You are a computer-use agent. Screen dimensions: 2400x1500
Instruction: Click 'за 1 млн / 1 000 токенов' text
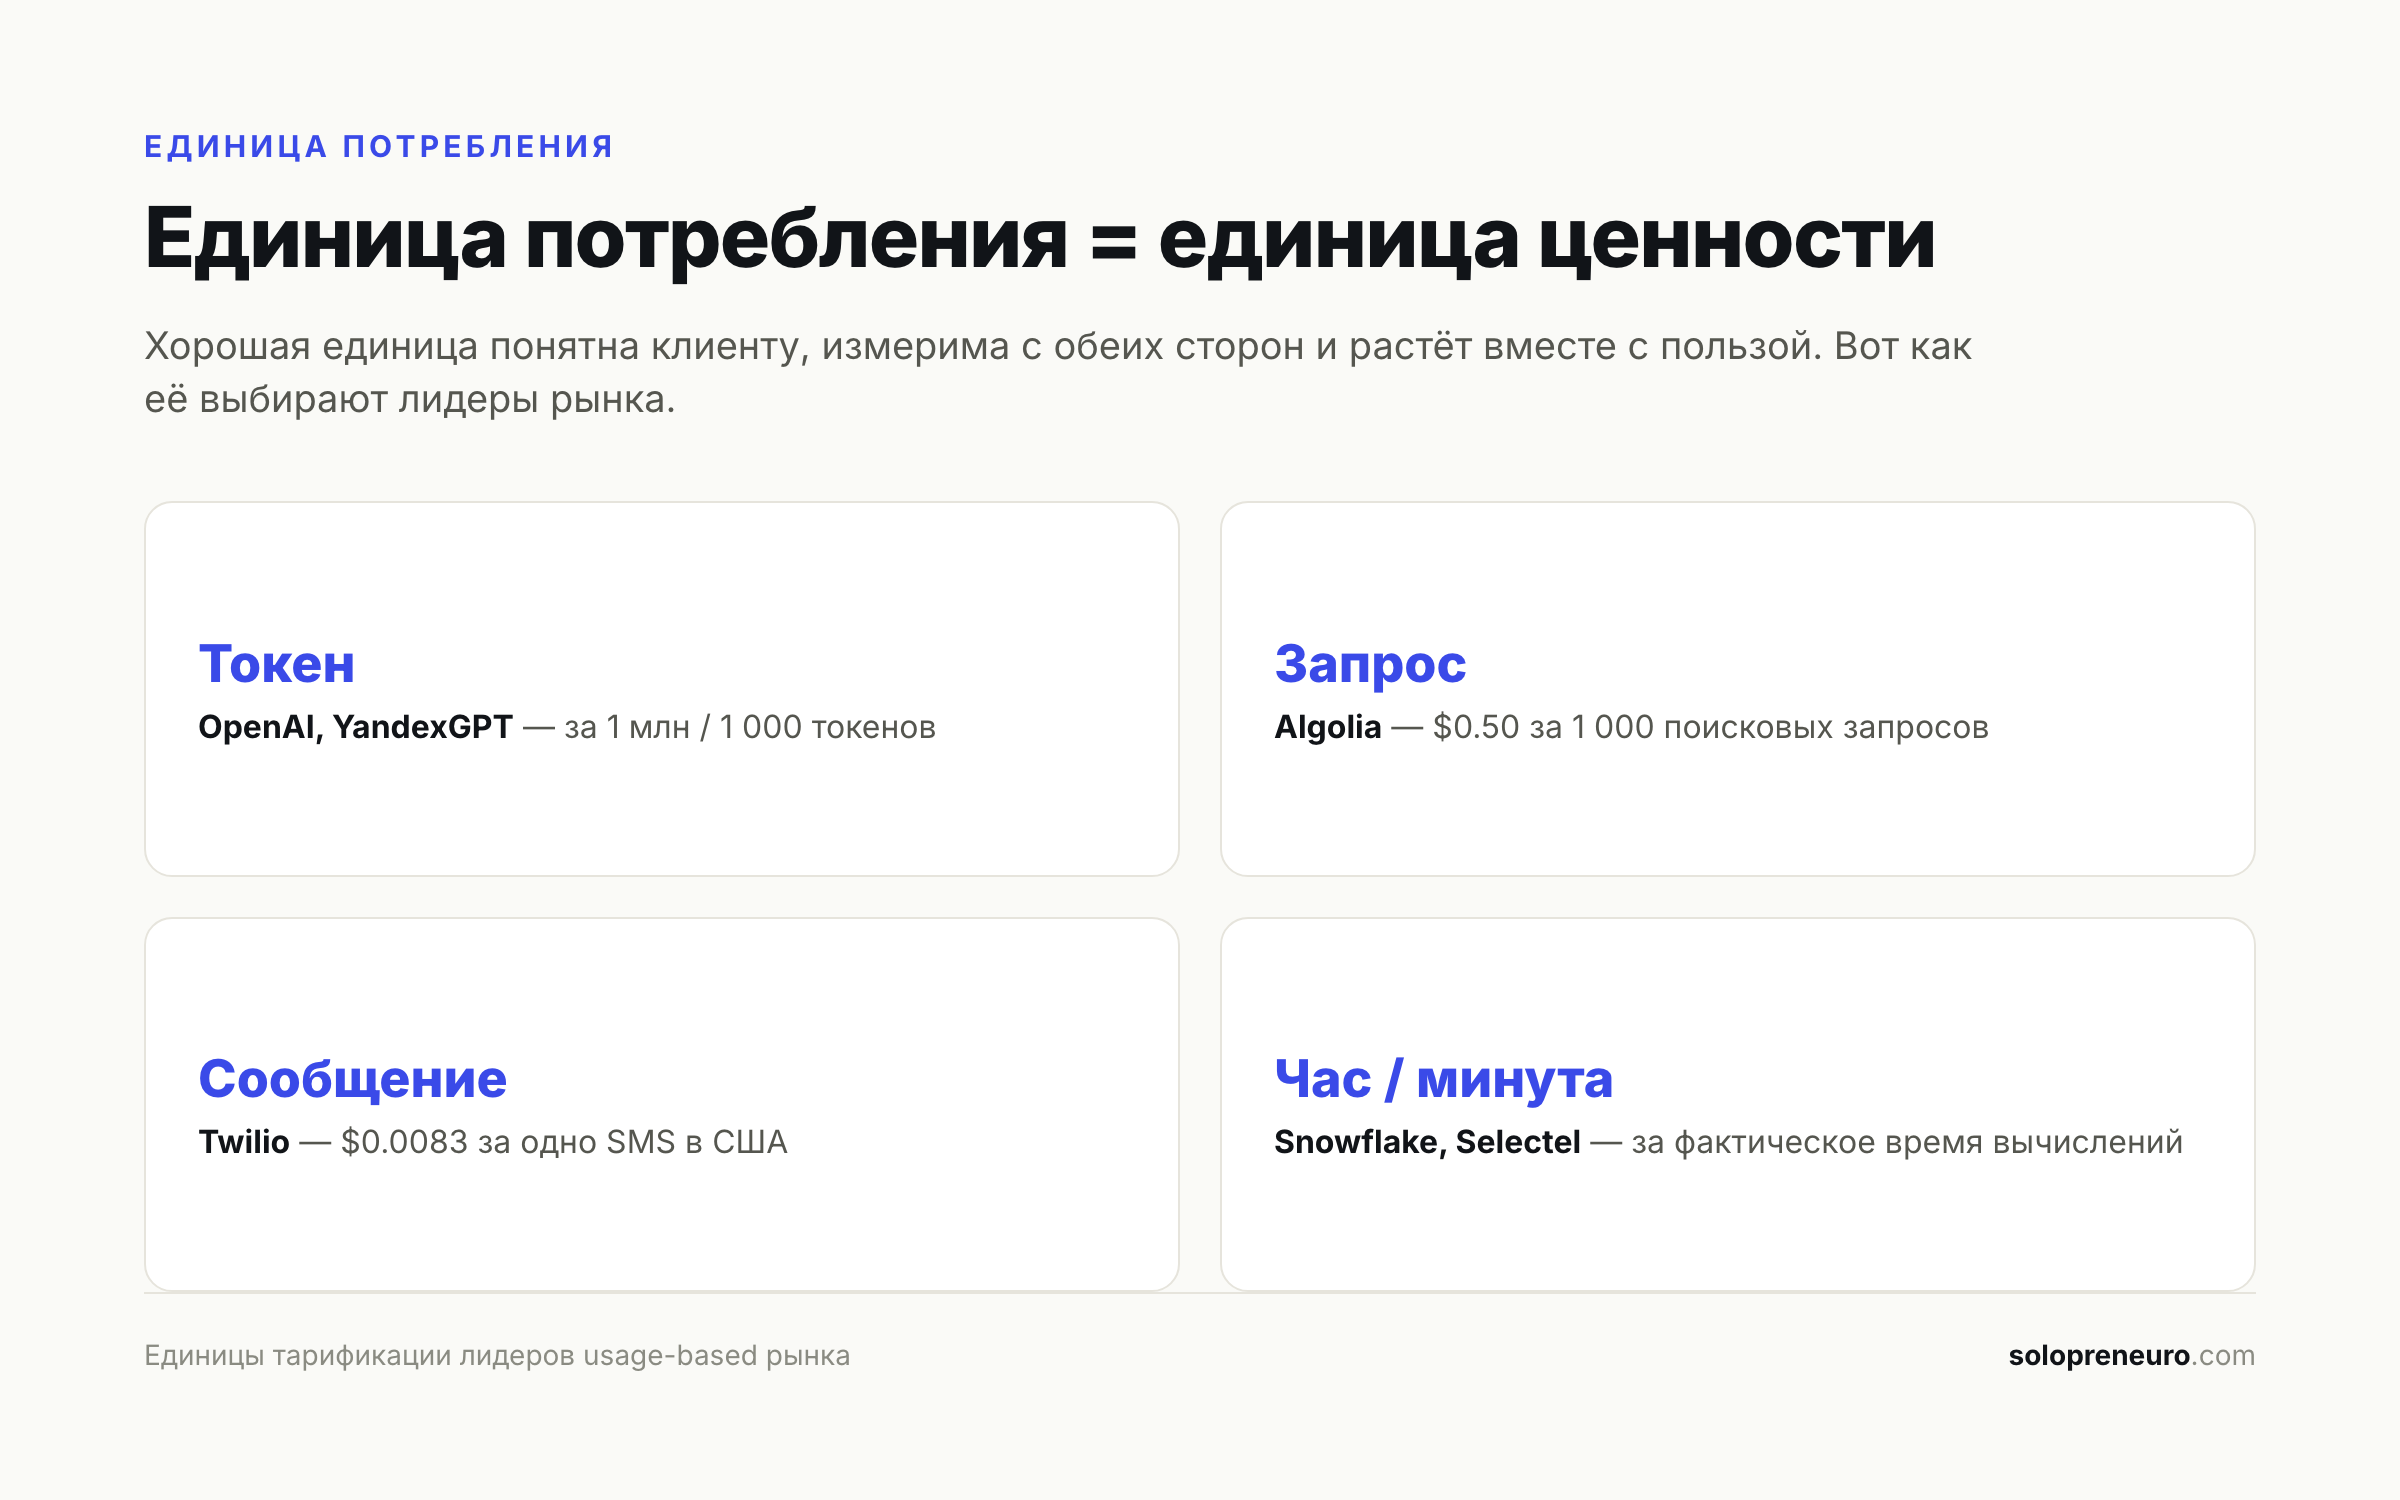point(750,727)
